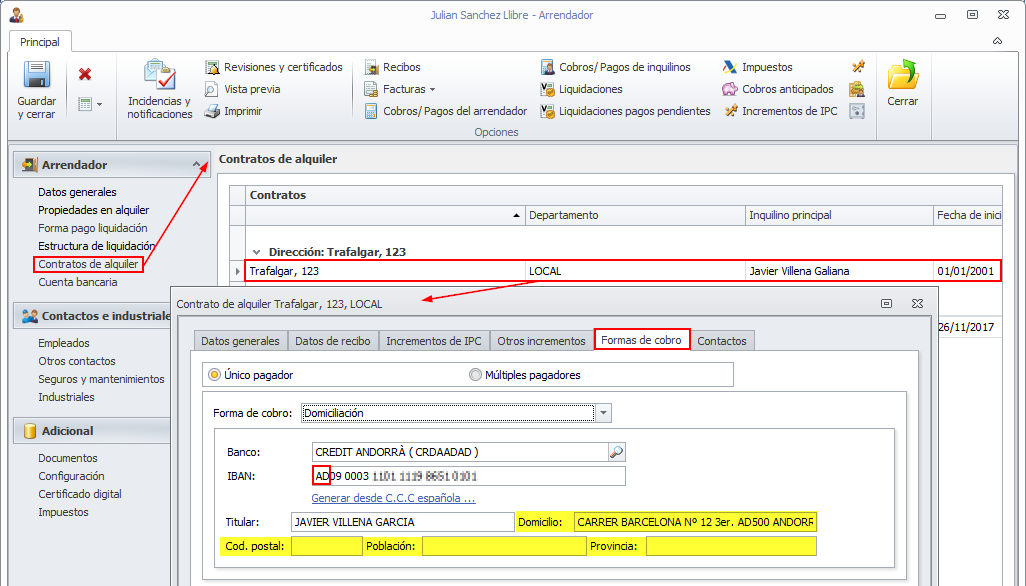
Task: Click the red delete X icon
Action: point(85,74)
